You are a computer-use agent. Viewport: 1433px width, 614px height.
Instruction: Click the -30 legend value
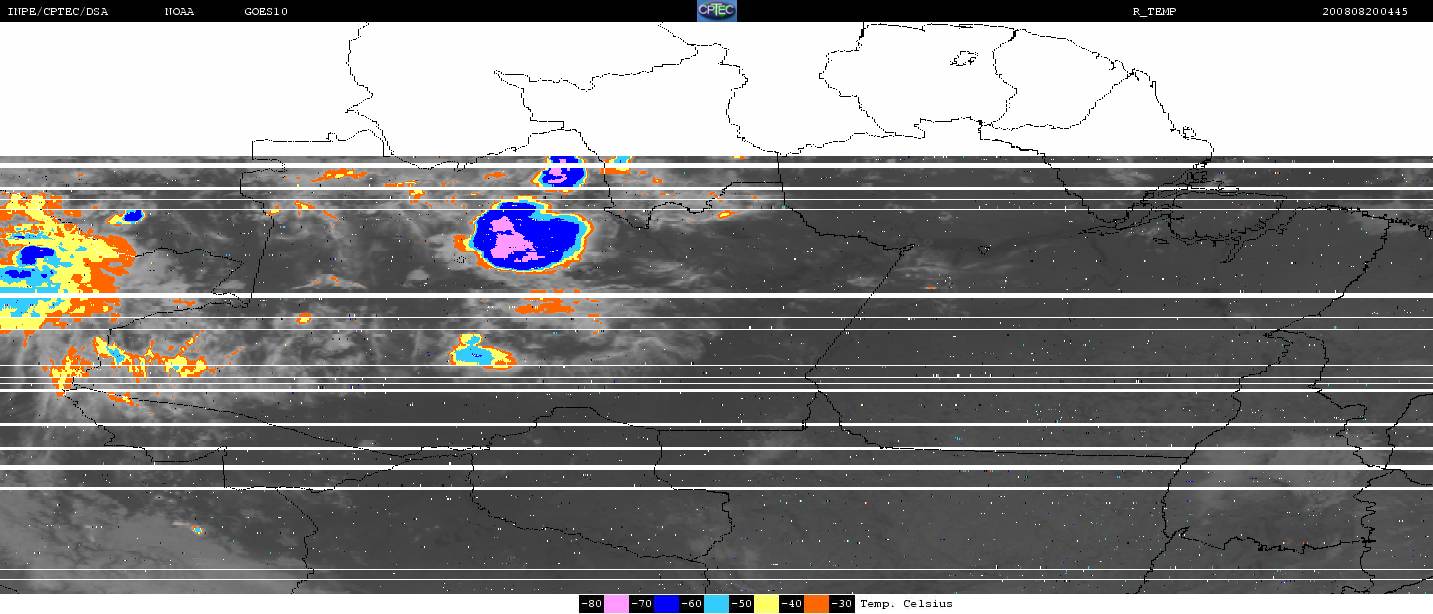(842, 604)
